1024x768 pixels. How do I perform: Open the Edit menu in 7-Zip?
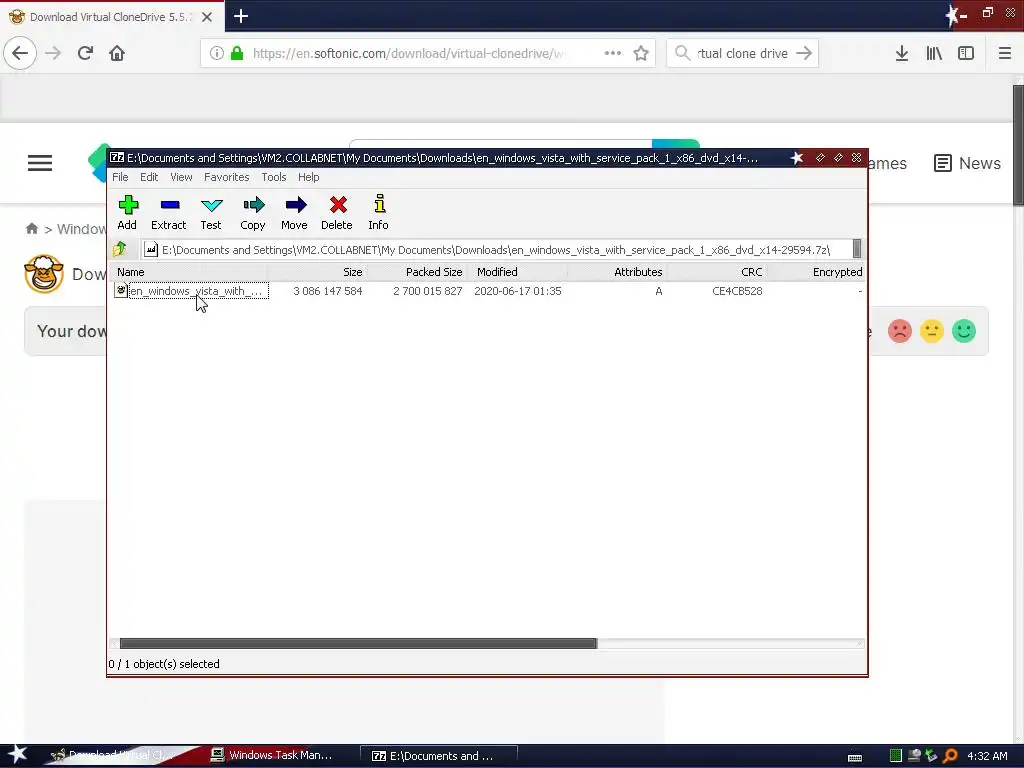(x=149, y=177)
